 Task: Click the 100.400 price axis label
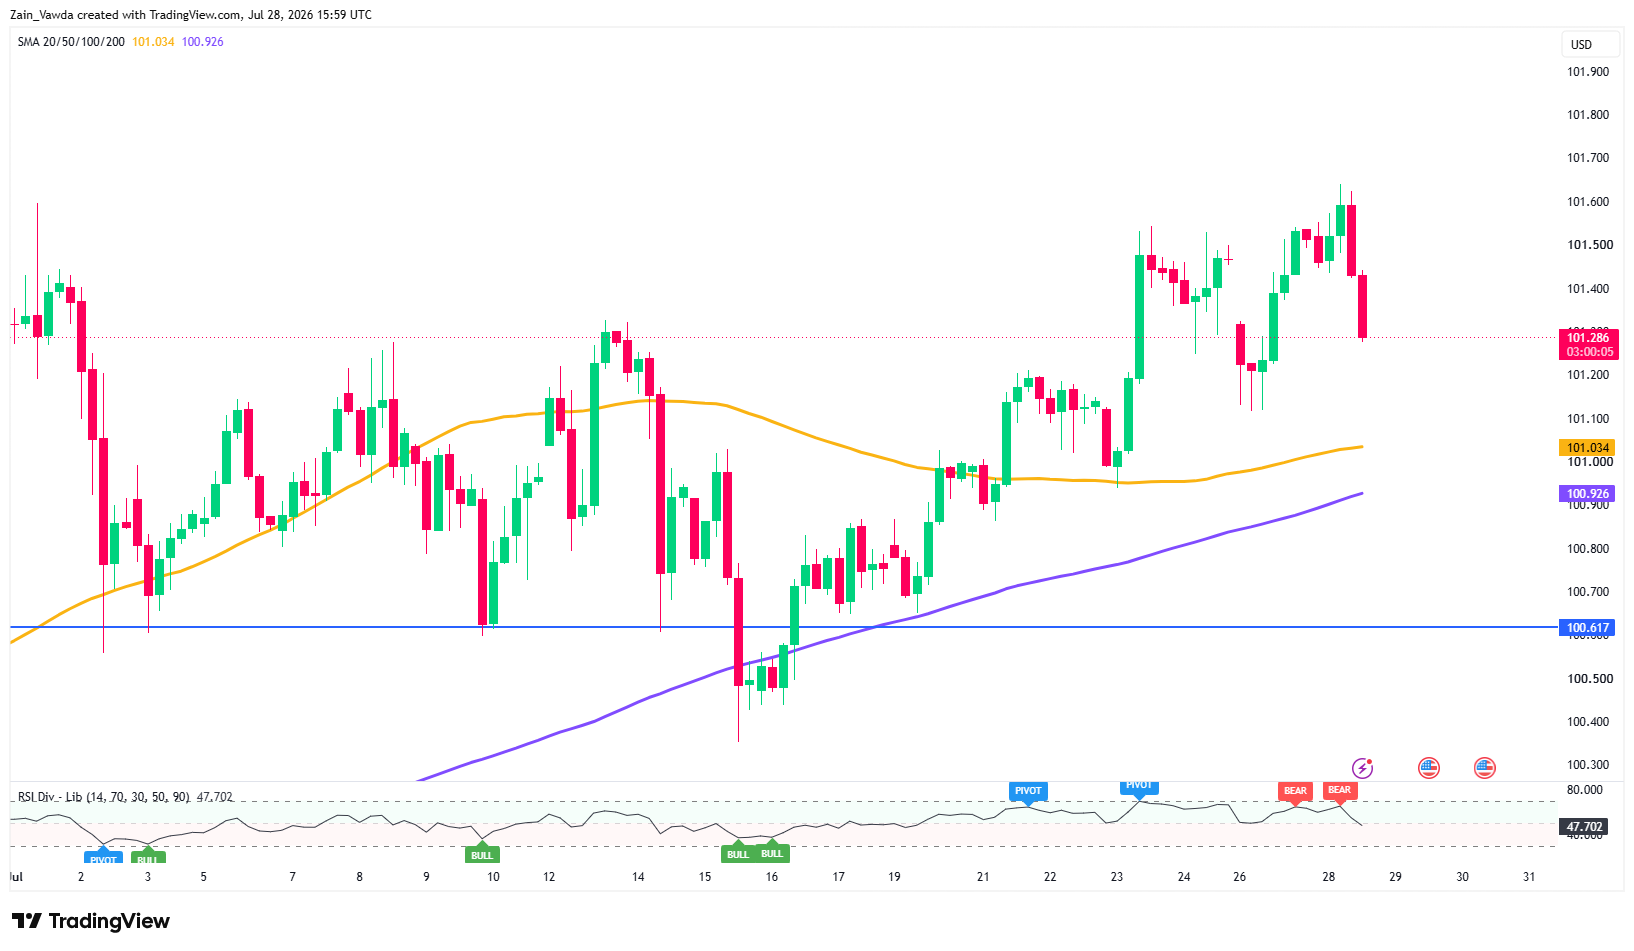(x=1588, y=722)
